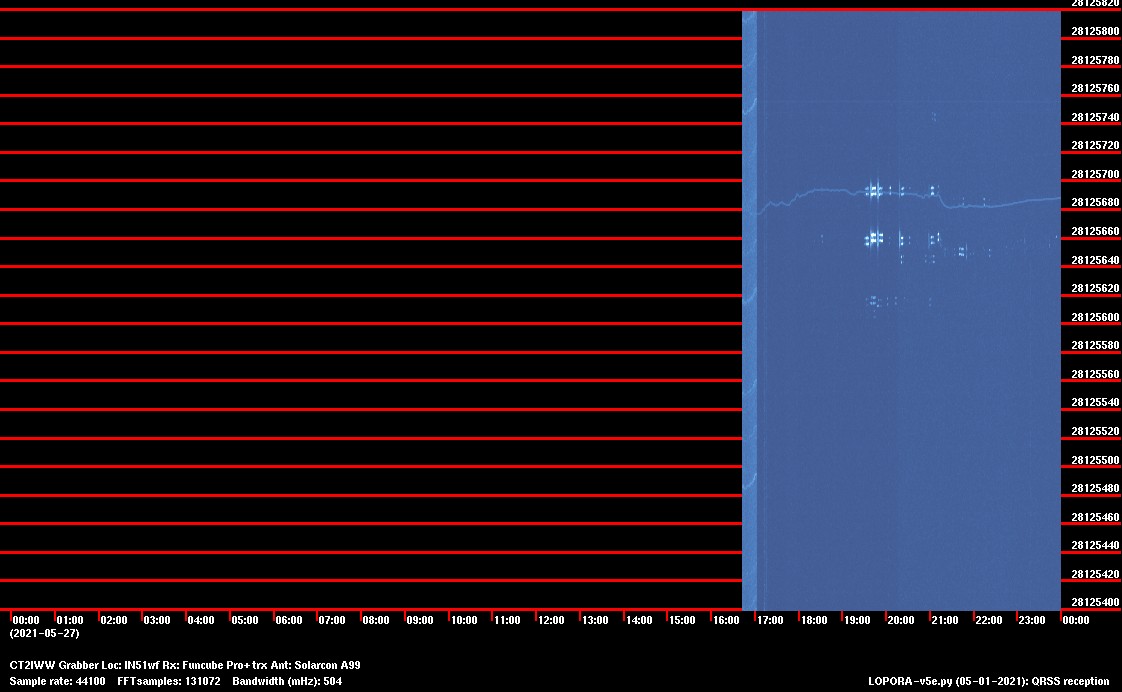The image size is (1122, 692).
Task: Select the 28125460 frequency label
Action: point(1095,517)
